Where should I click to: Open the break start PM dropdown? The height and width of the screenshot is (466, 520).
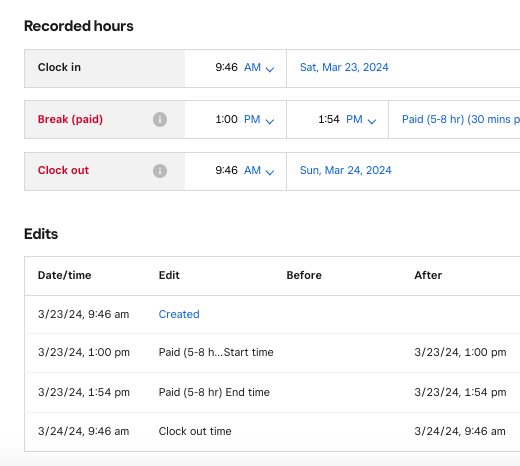coord(259,120)
